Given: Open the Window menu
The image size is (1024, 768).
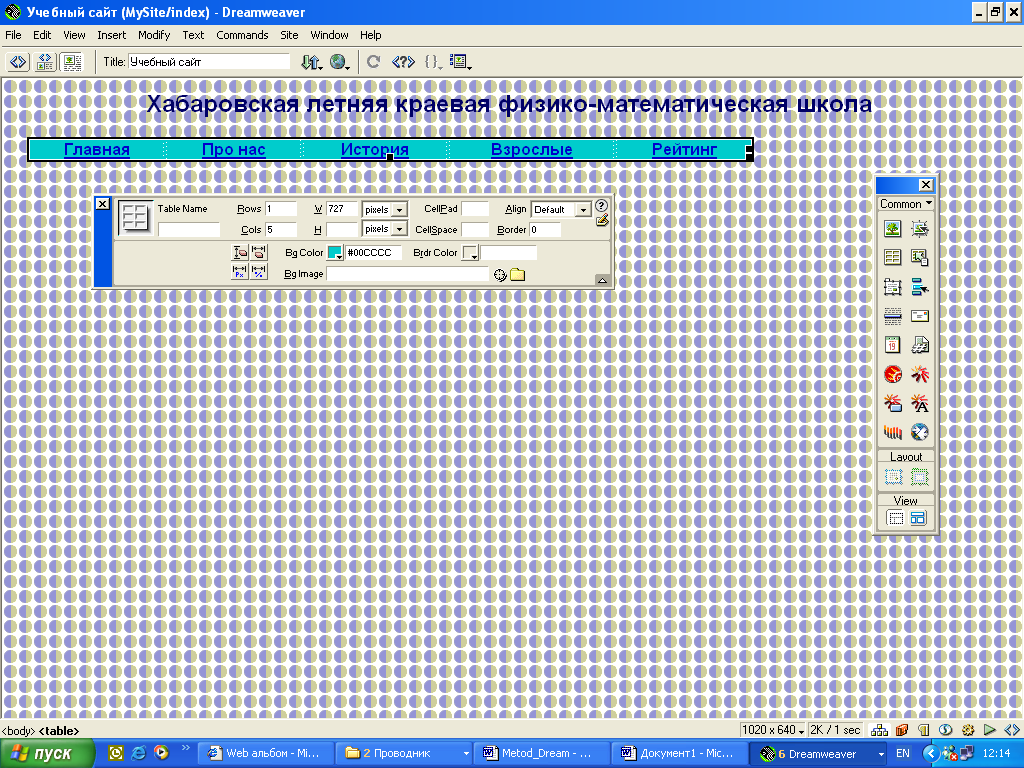Looking at the screenshot, I should 329,35.
